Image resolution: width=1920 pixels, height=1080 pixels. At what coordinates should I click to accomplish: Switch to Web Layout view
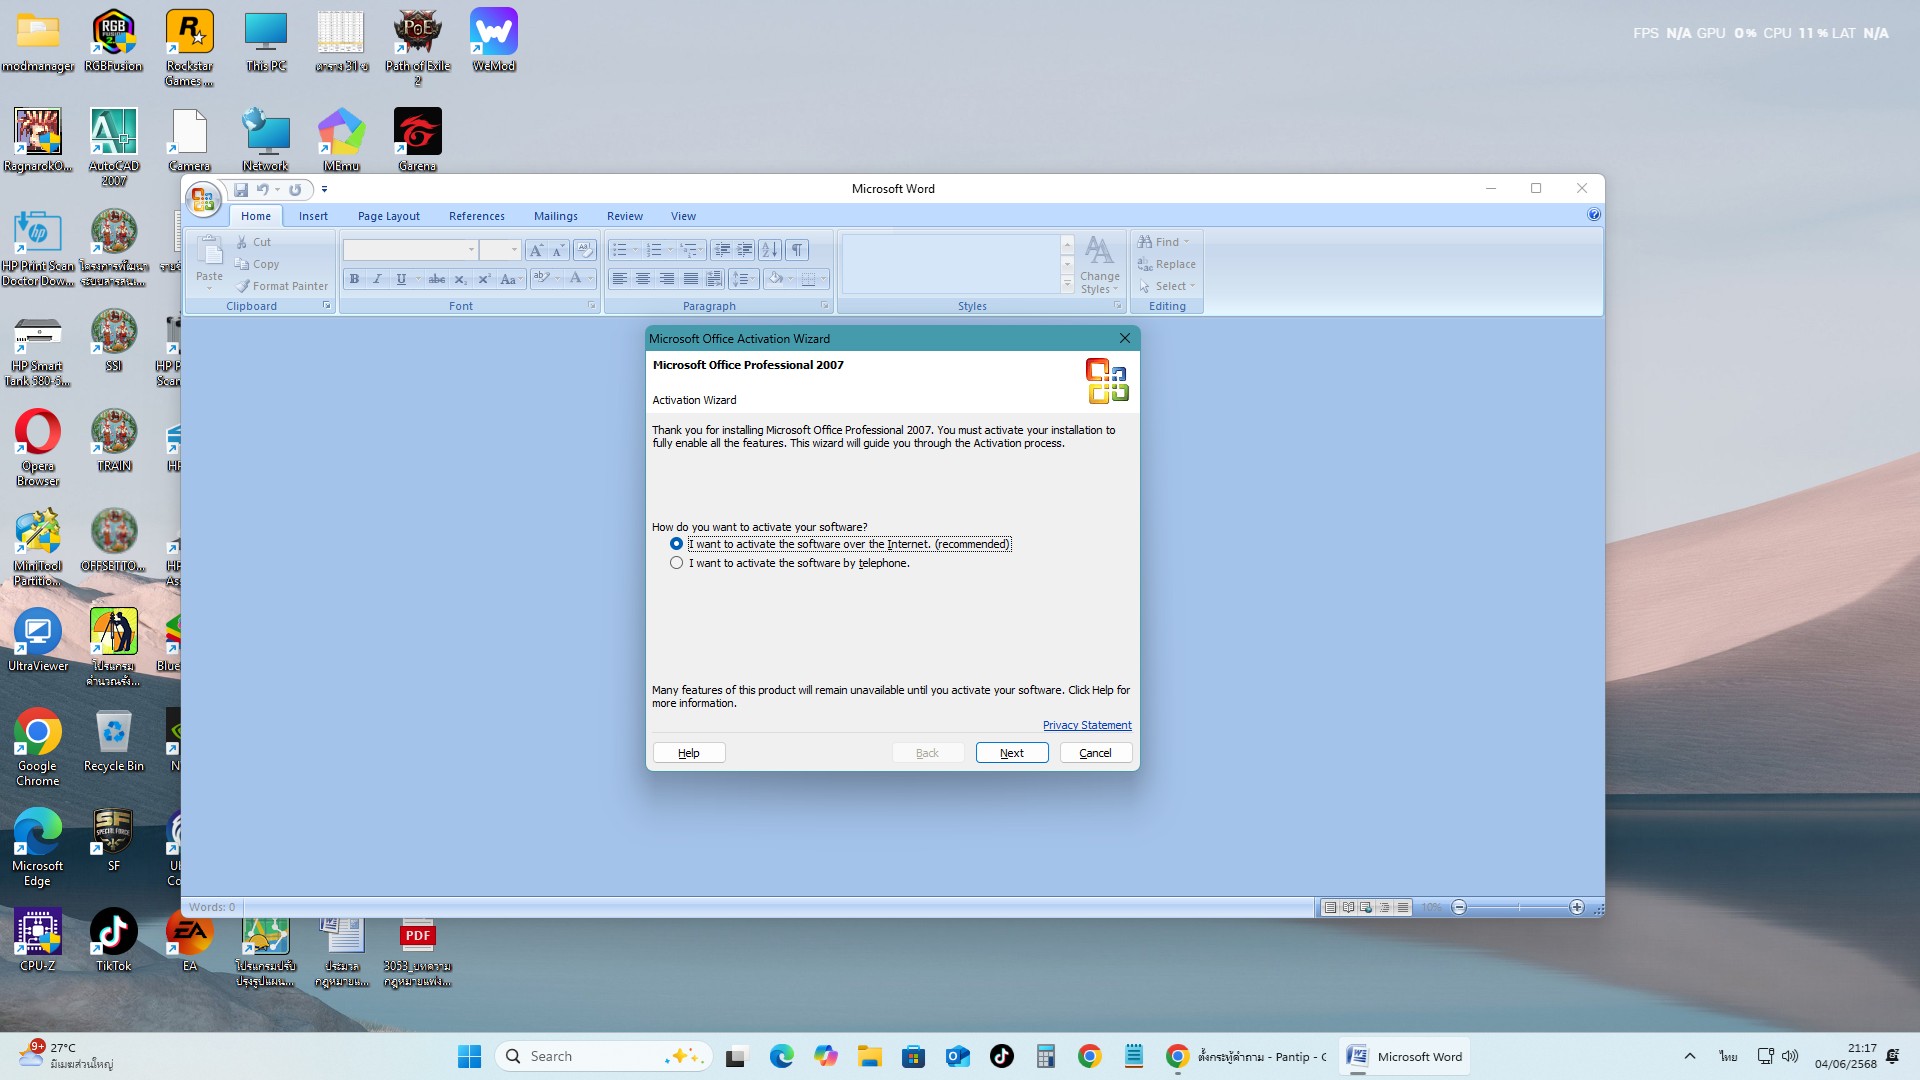coord(1366,908)
